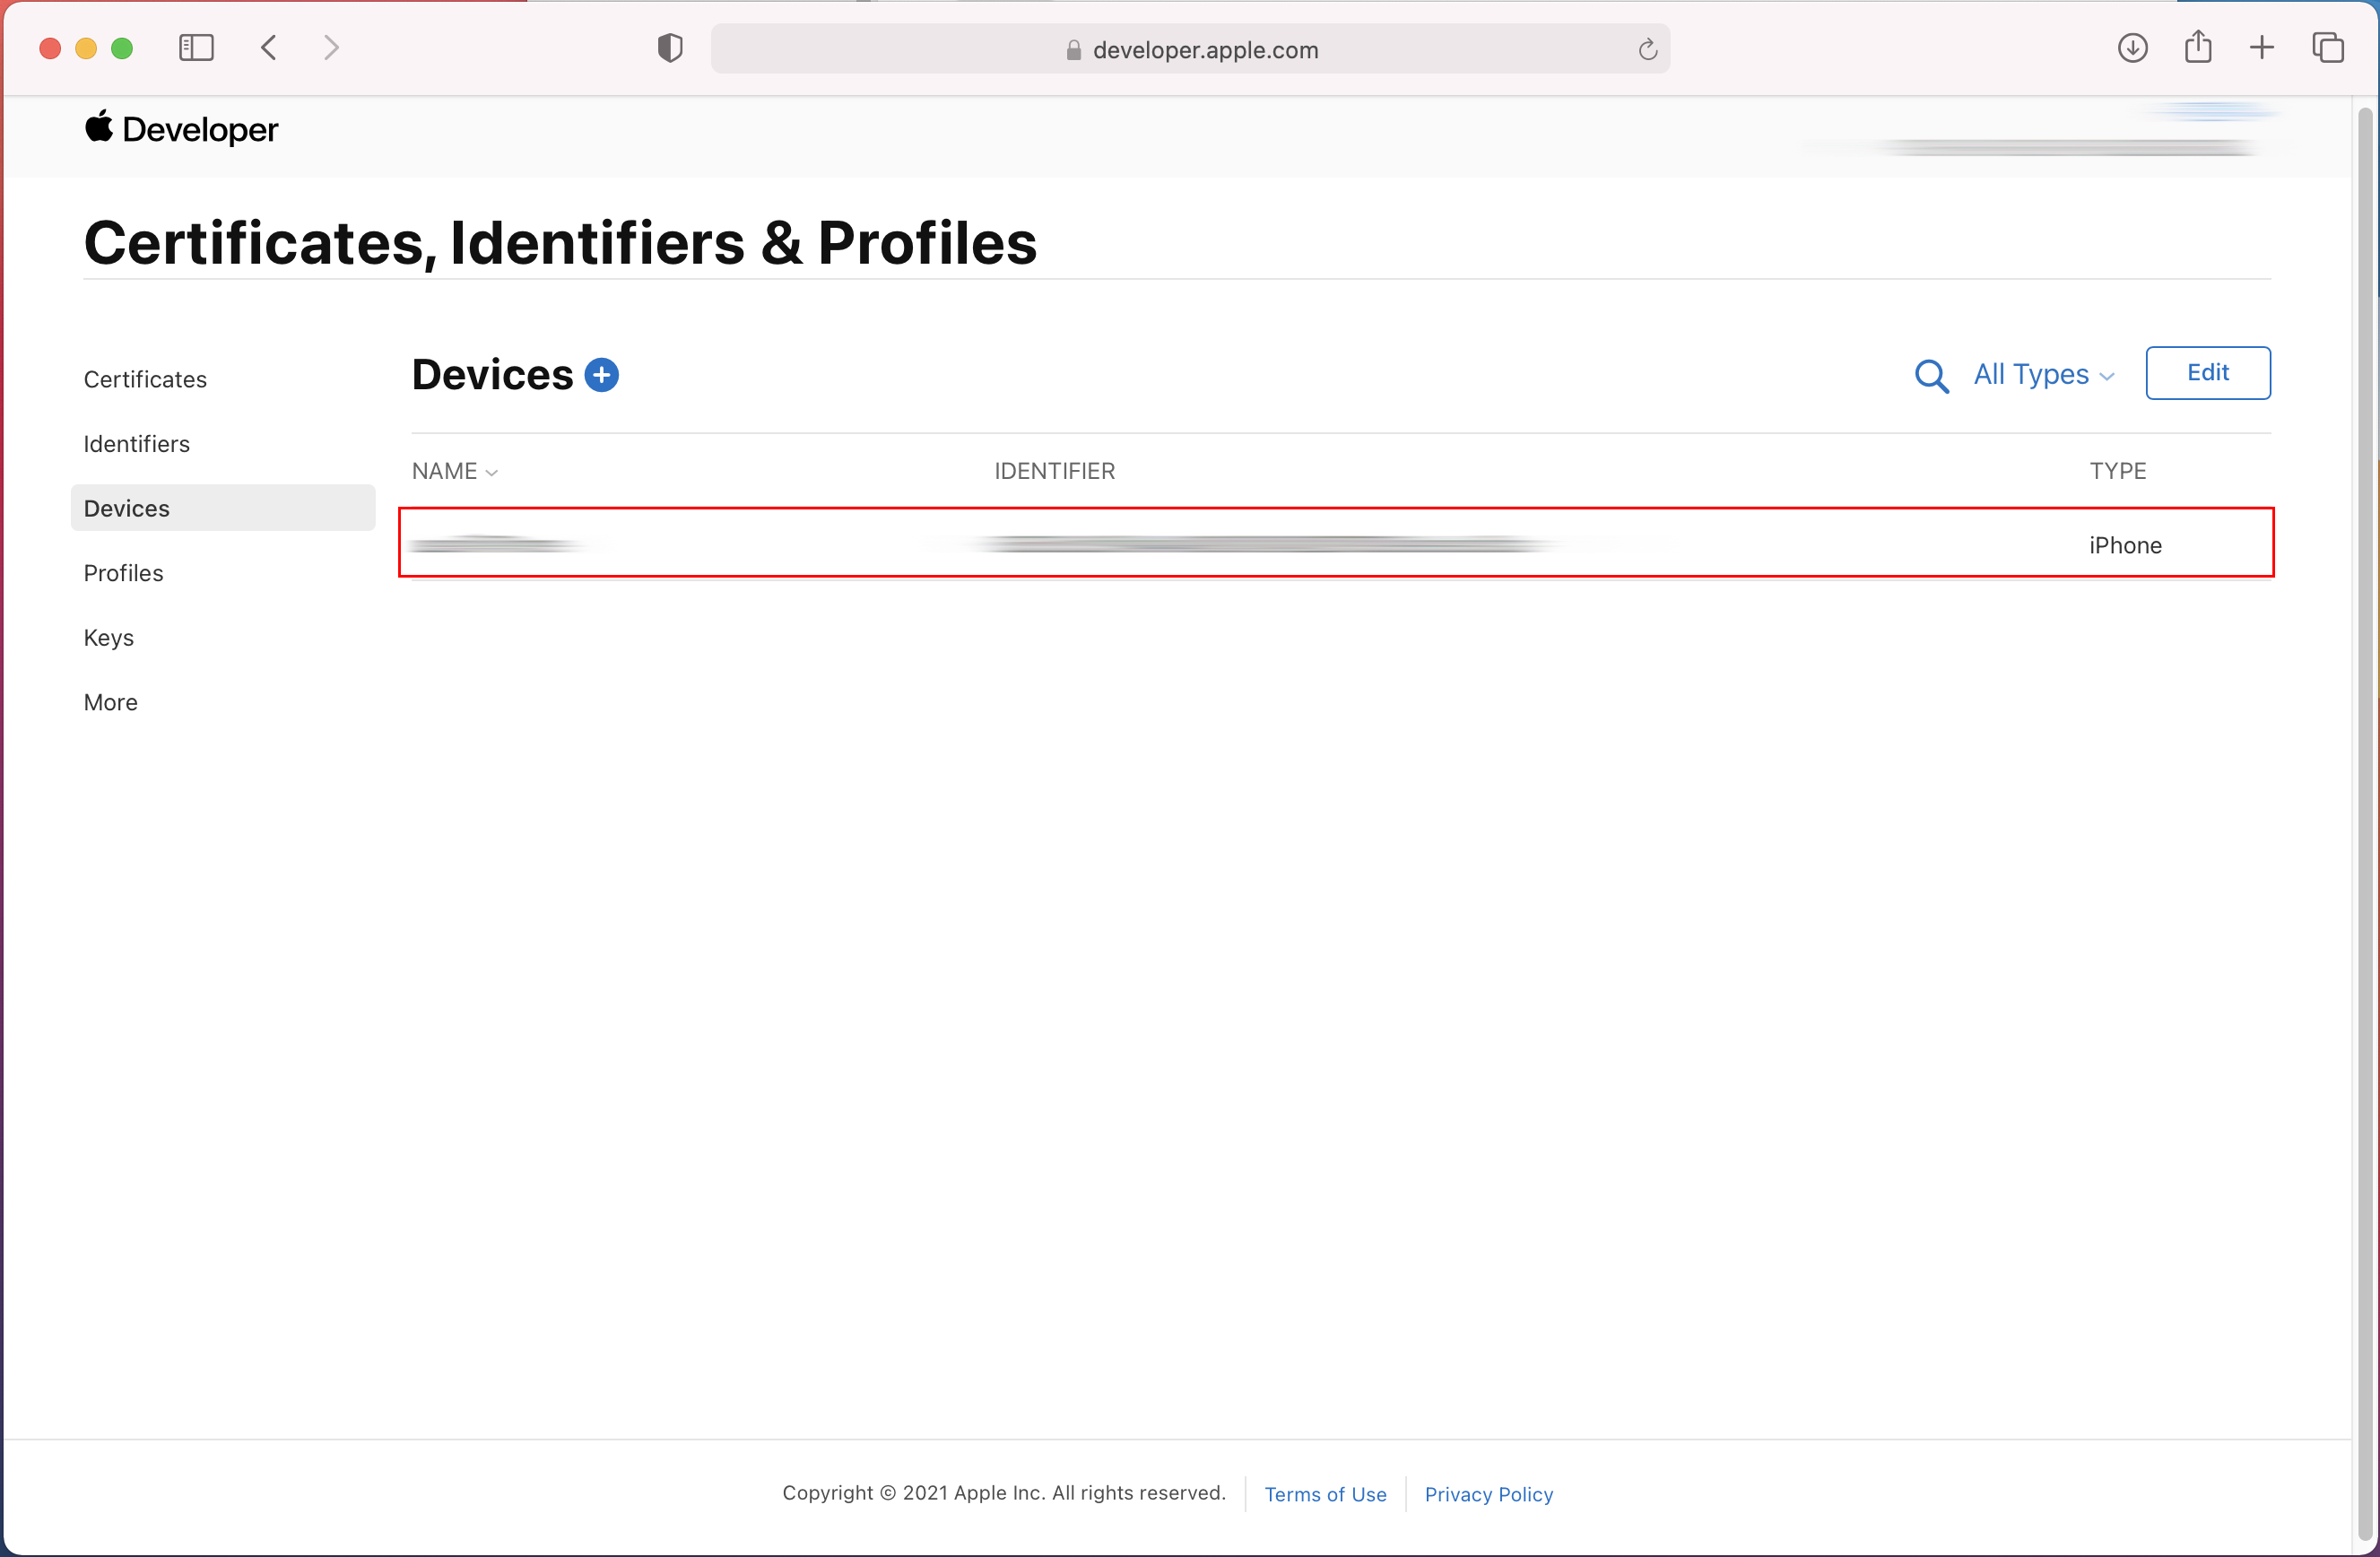Open Profiles in the sidebar
This screenshot has width=2380, height=1557.
pyautogui.click(x=123, y=573)
